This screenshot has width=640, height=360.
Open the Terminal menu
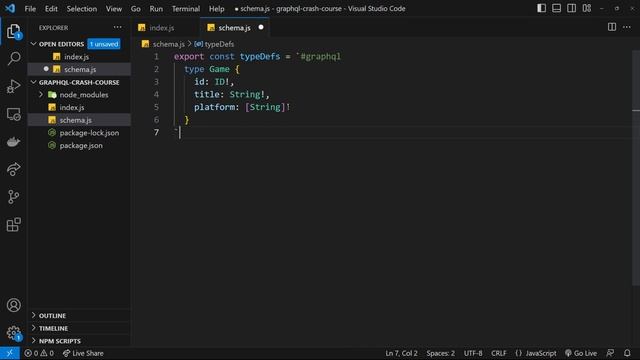tap(186, 9)
